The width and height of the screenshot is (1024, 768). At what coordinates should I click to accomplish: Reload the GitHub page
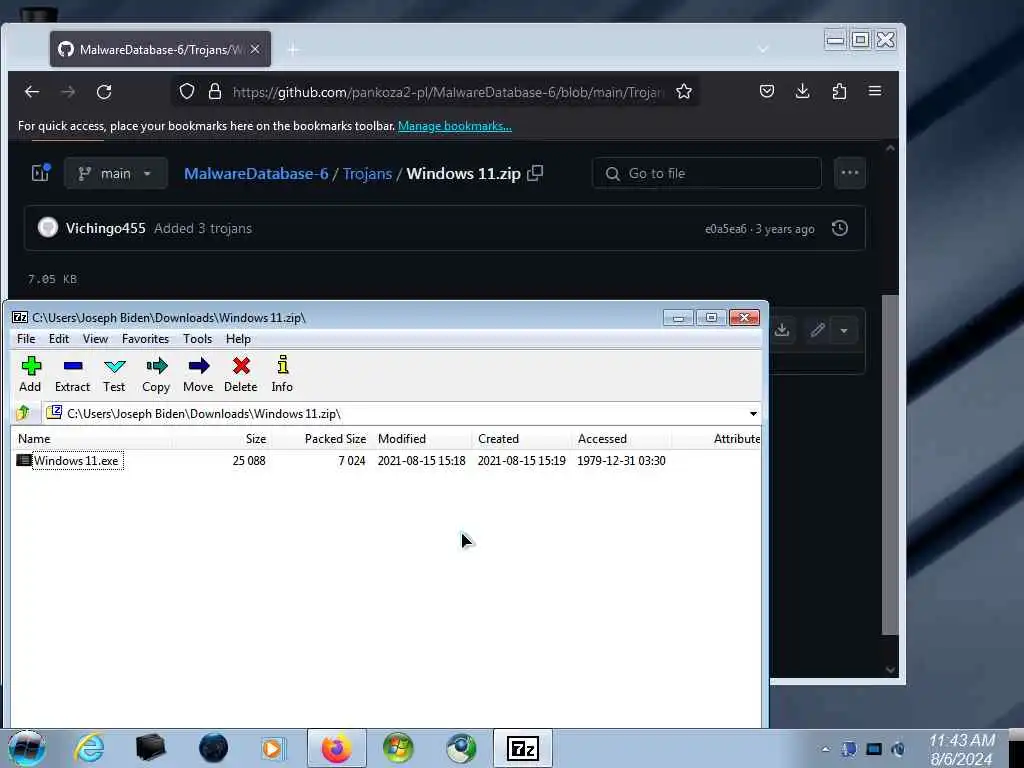(x=104, y=91)
